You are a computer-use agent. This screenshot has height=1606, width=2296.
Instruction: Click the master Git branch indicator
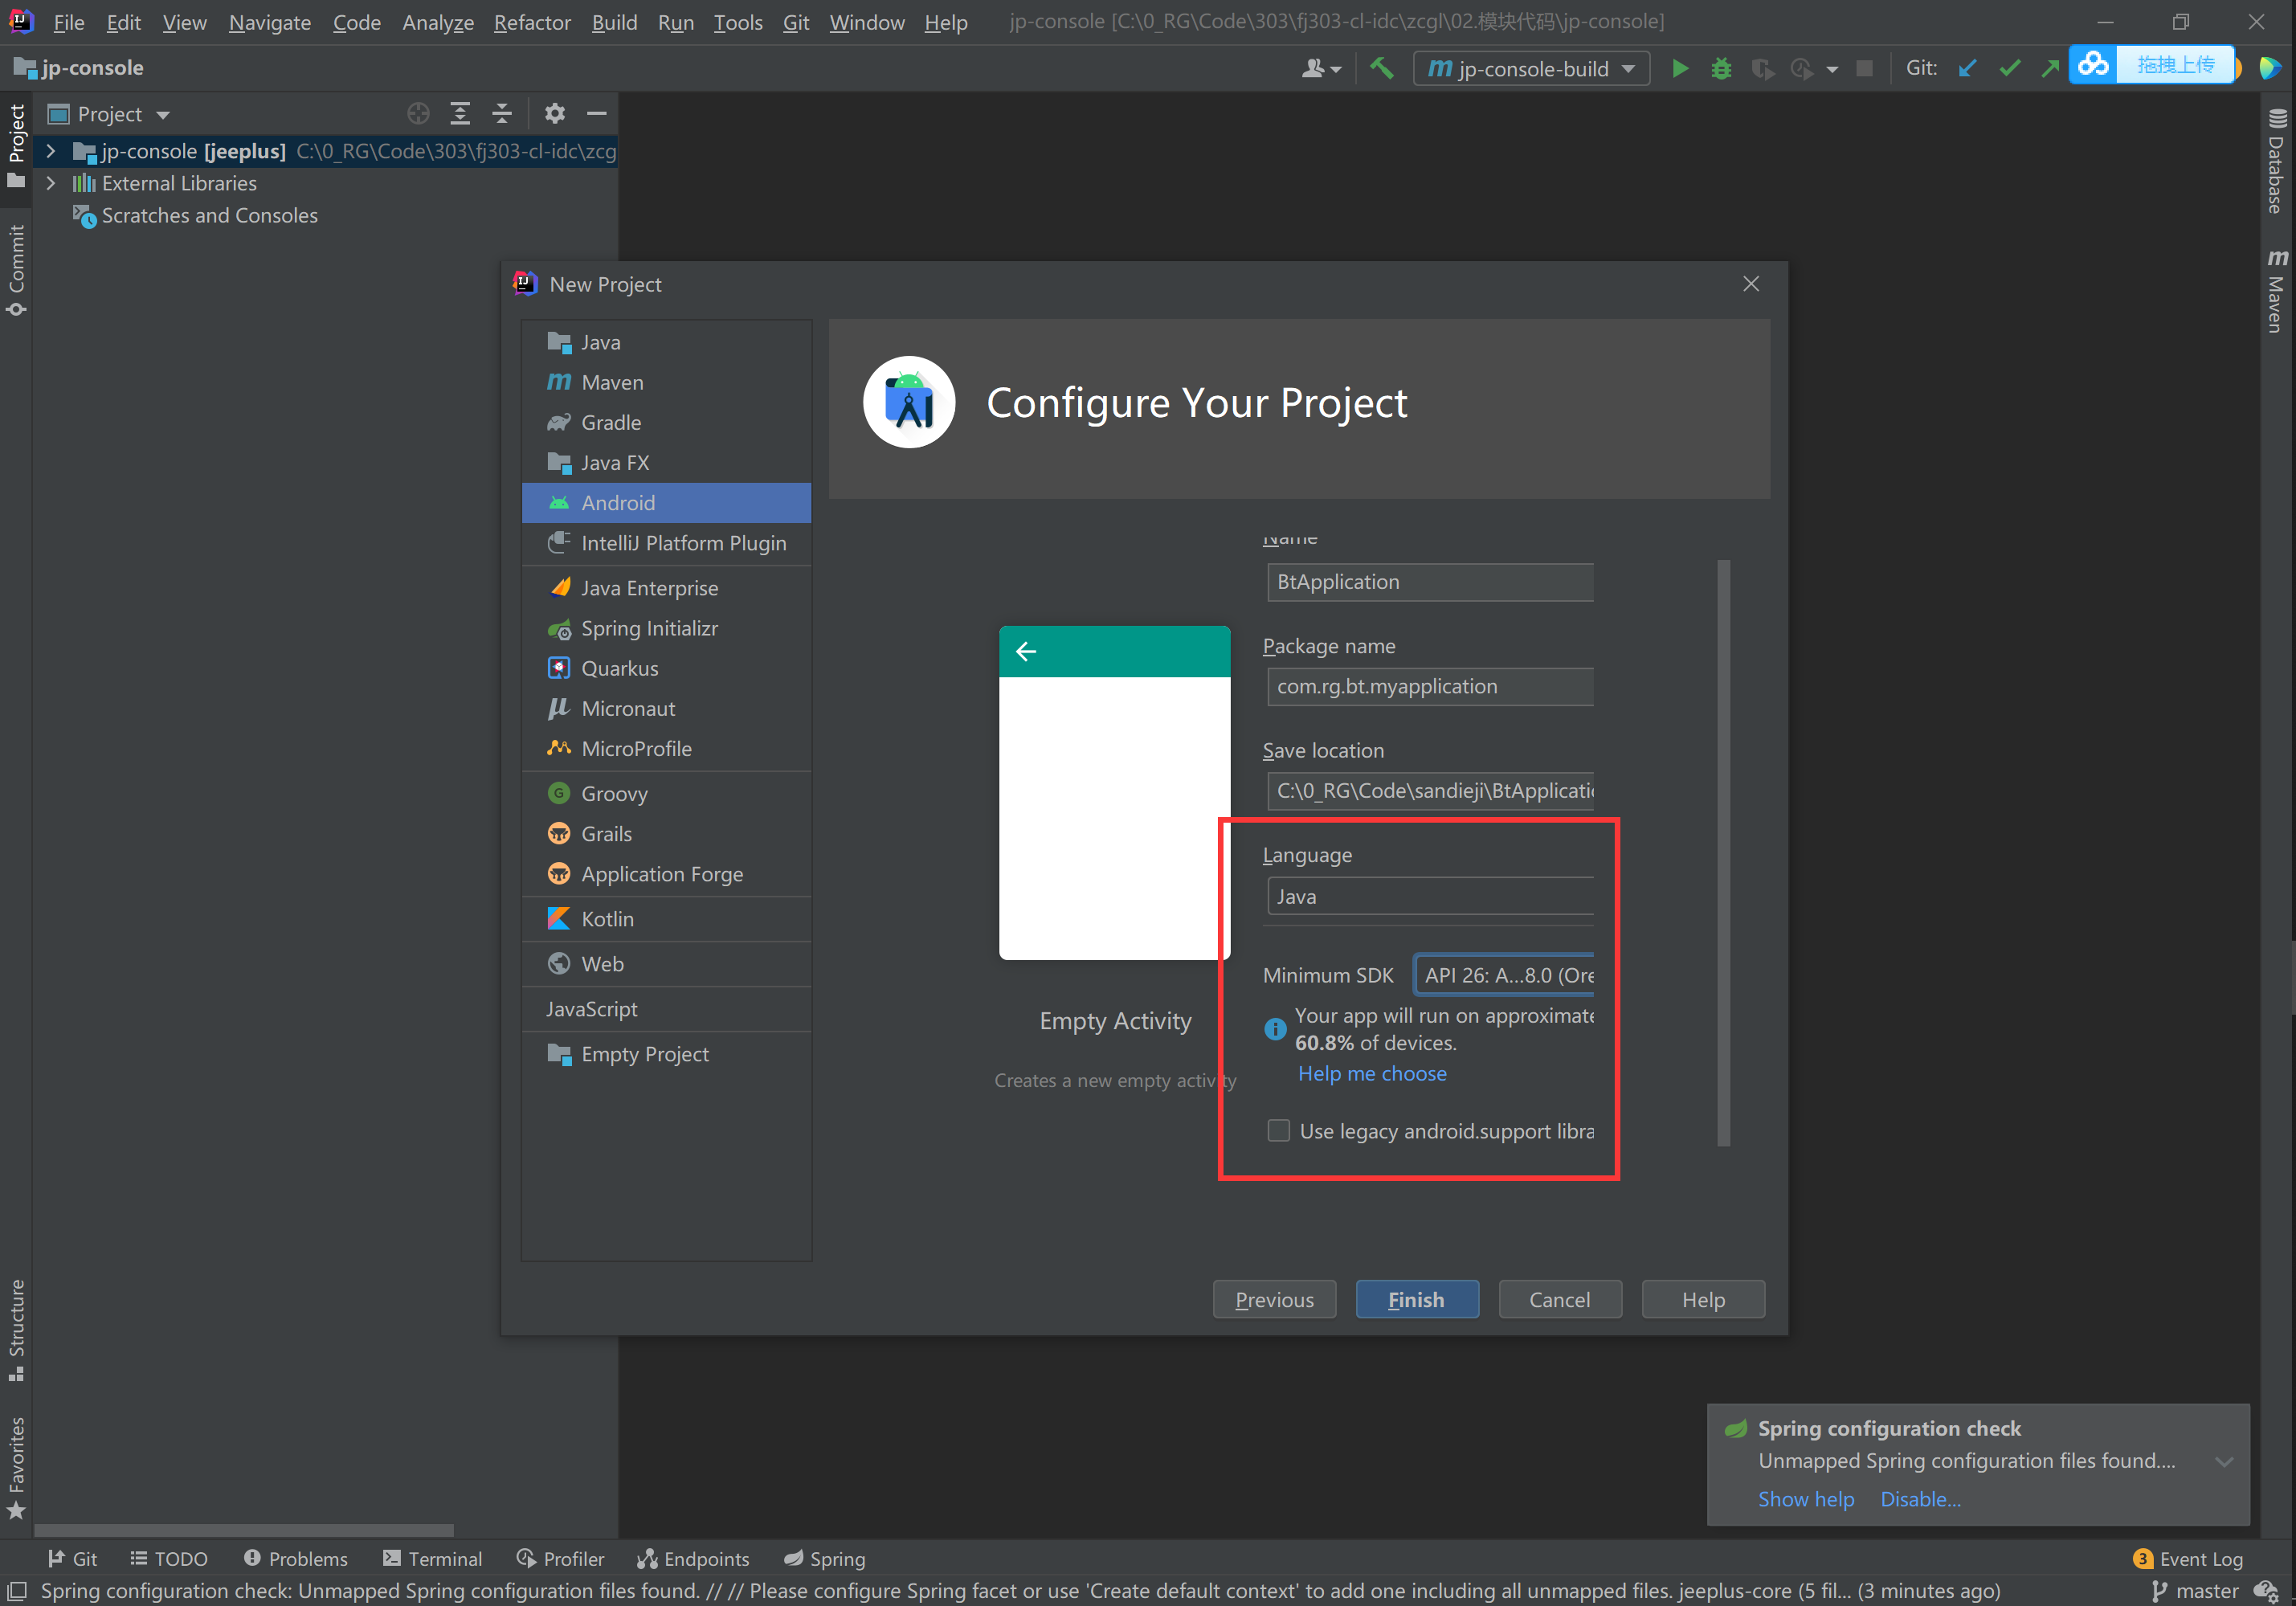click(x=2195, y=1591)
